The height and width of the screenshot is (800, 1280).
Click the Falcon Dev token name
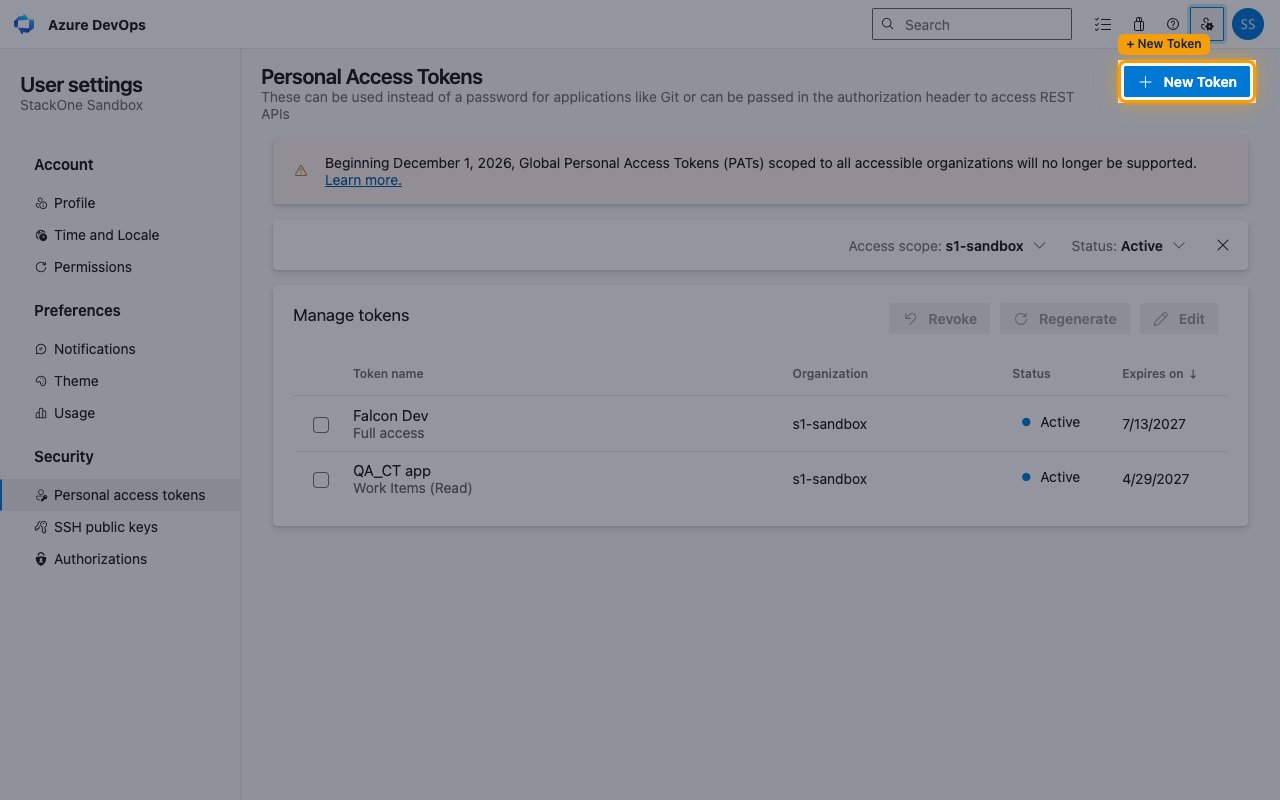(x=391, y=416)
